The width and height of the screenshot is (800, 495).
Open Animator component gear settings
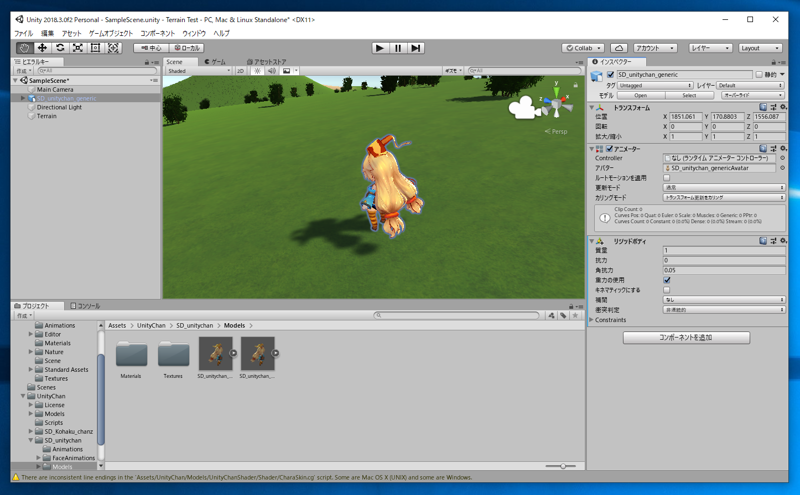(x=783, y=148)
